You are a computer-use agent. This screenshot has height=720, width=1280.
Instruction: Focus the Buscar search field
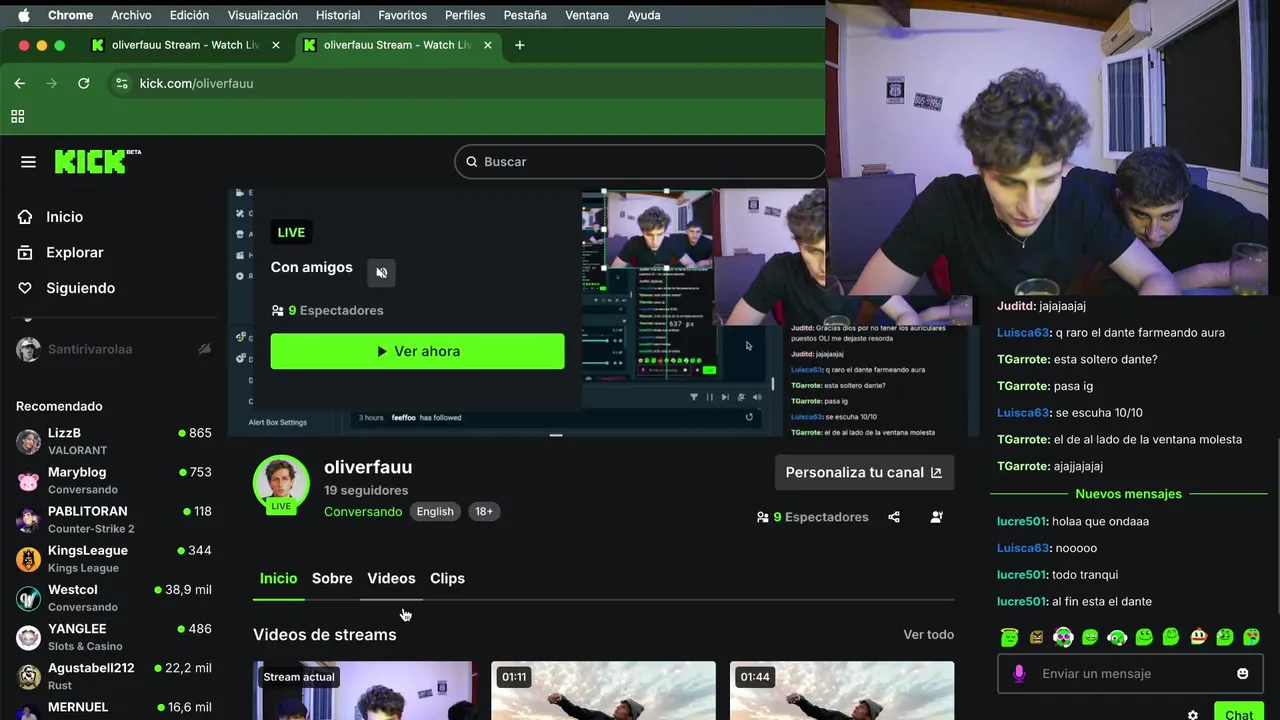tap(640, 162)
